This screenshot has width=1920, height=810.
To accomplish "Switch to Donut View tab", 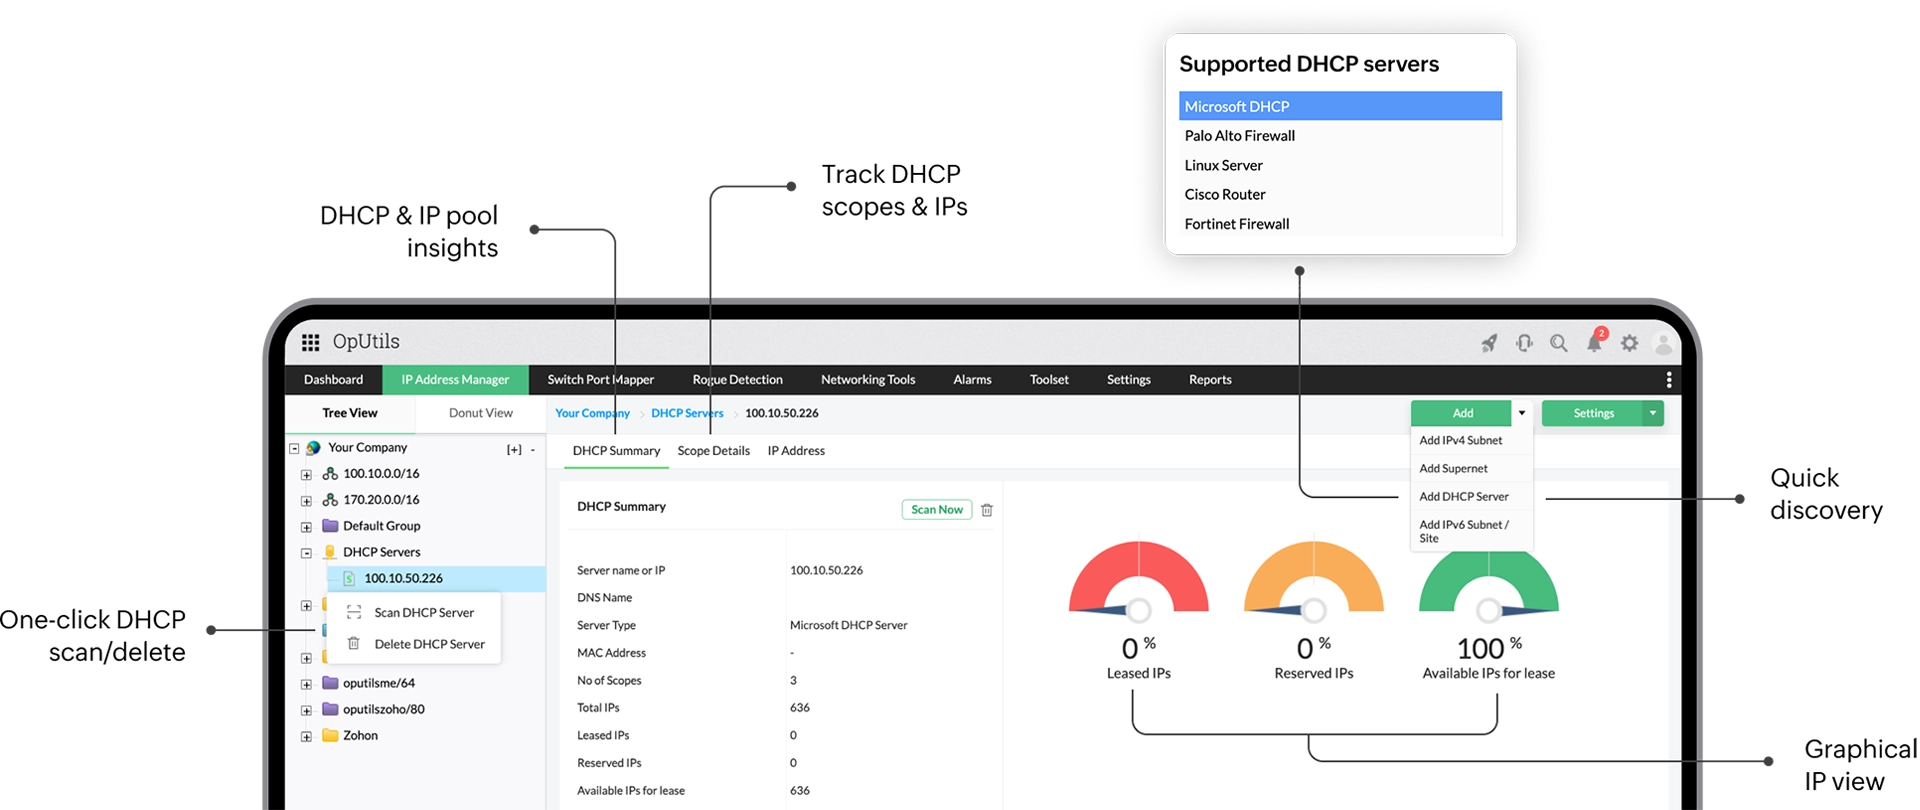I will tap(481, 413).
